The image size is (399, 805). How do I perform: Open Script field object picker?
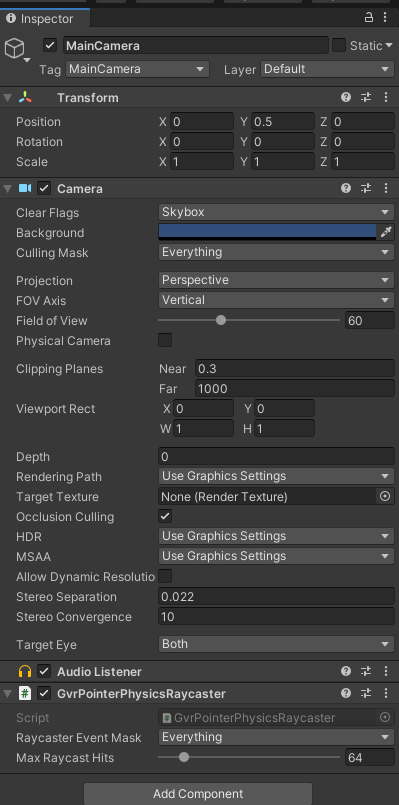click(385, 718)
